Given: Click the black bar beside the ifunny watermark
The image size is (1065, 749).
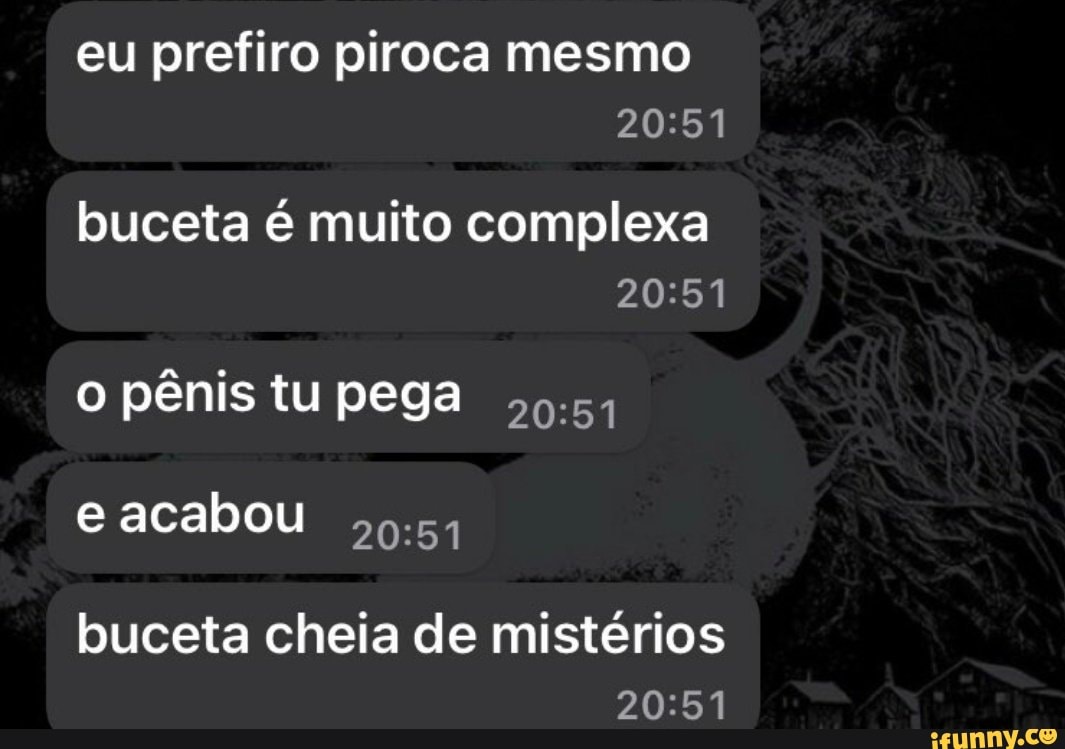Looking at the screenshot, I should (x=462, y=739).
